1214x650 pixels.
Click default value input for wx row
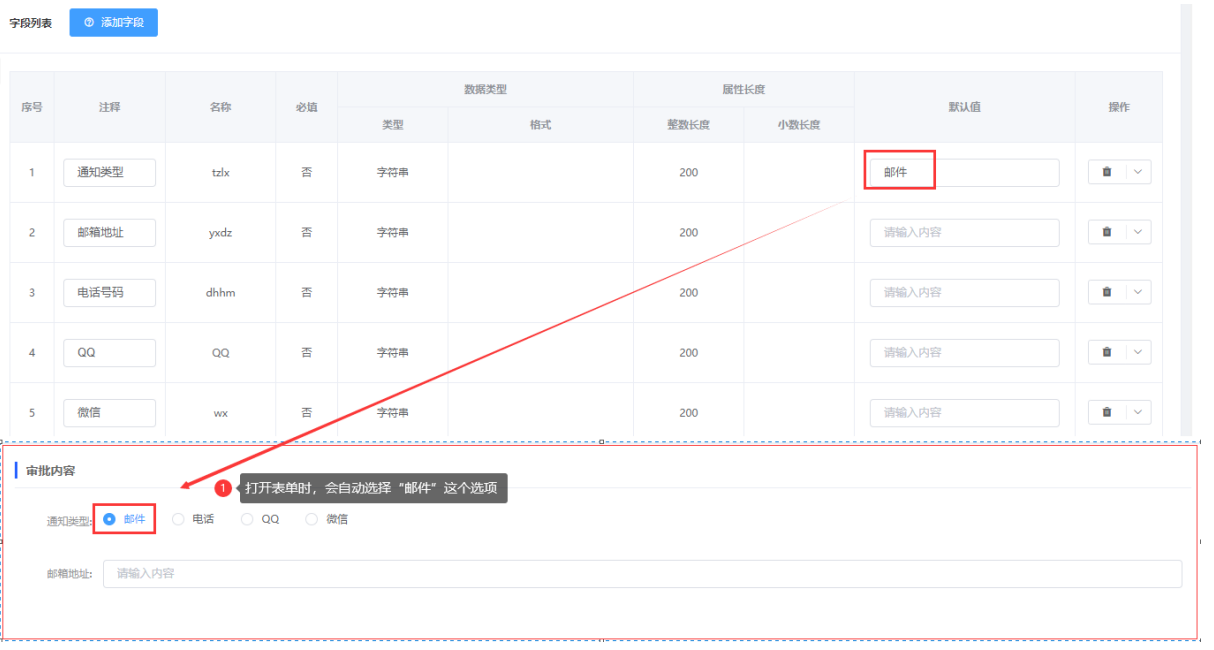pos(964,412)
